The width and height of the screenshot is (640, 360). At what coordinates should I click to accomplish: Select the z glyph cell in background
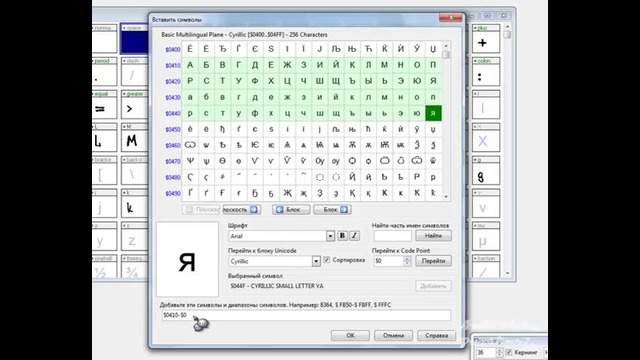tap(134, 237)
